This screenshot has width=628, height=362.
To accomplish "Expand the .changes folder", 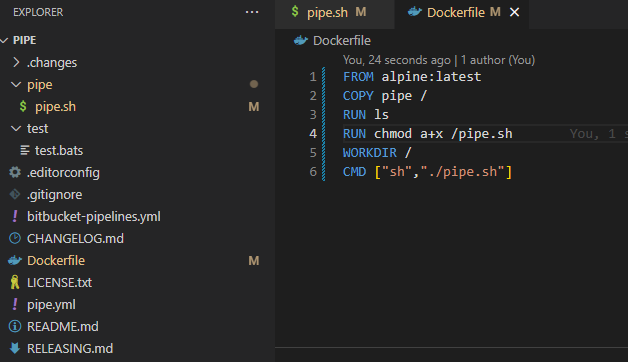I will [16, 62].
